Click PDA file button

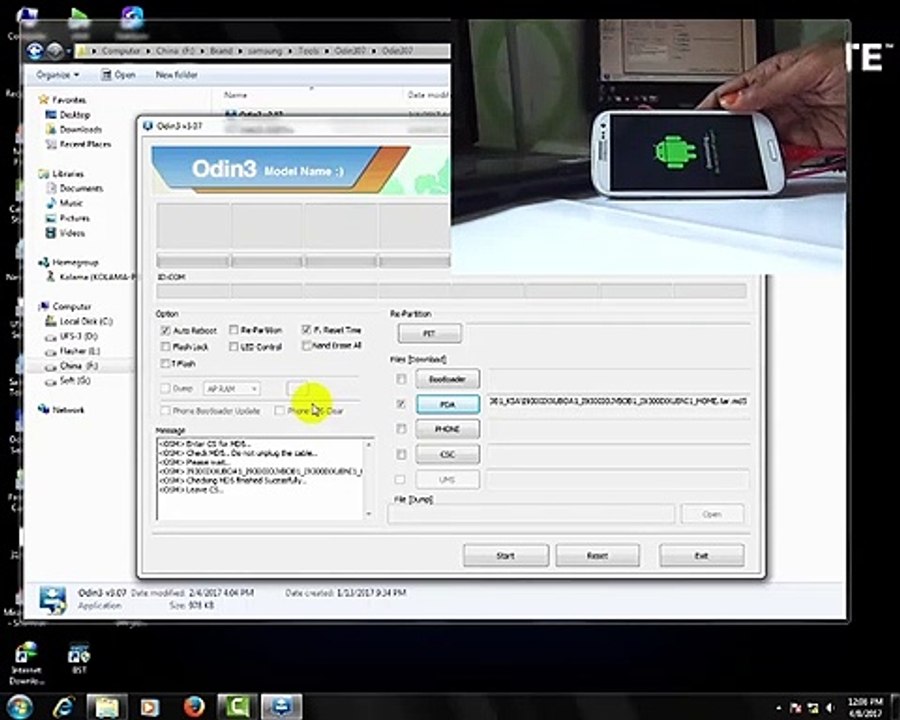[448, 404]
